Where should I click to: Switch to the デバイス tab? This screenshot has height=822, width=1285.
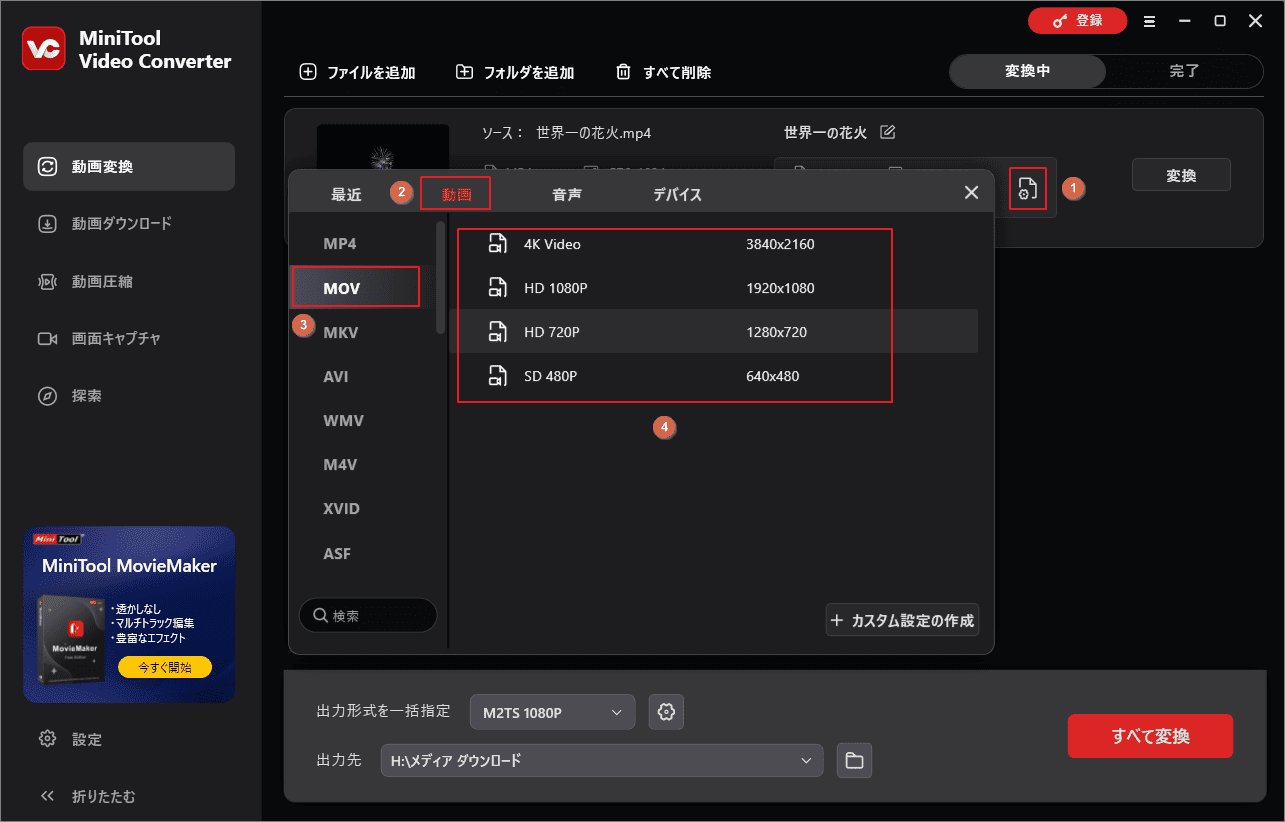click(677, 195)
